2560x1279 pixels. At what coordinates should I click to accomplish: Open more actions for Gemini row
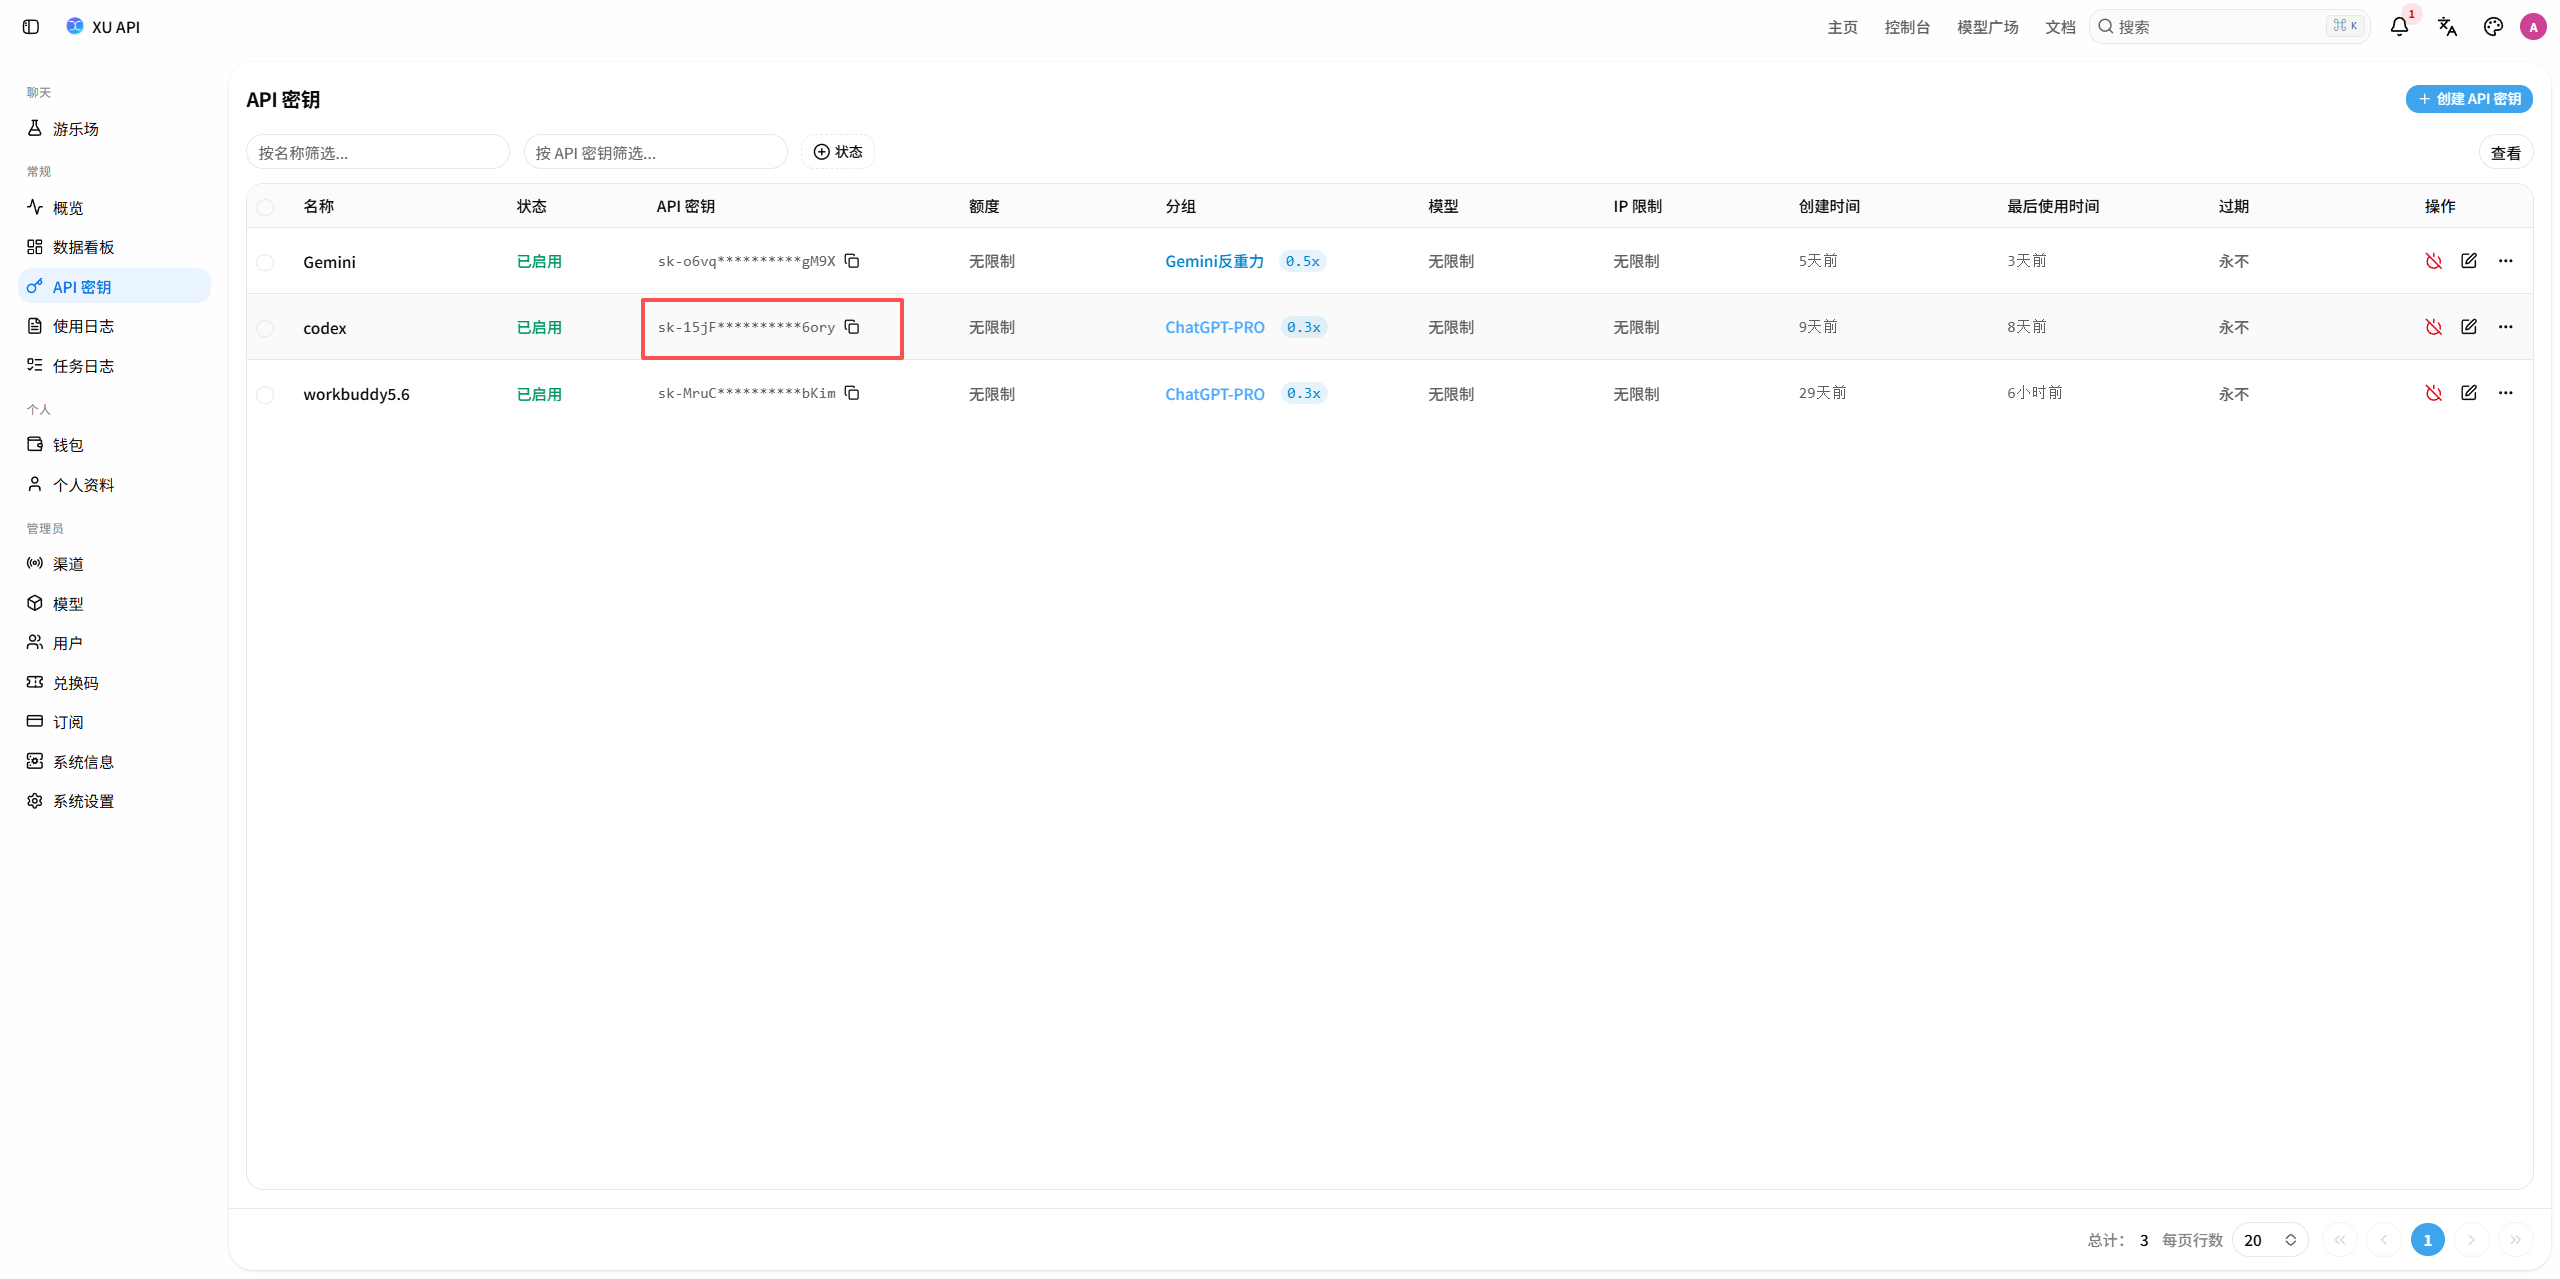pos(2506,261)
